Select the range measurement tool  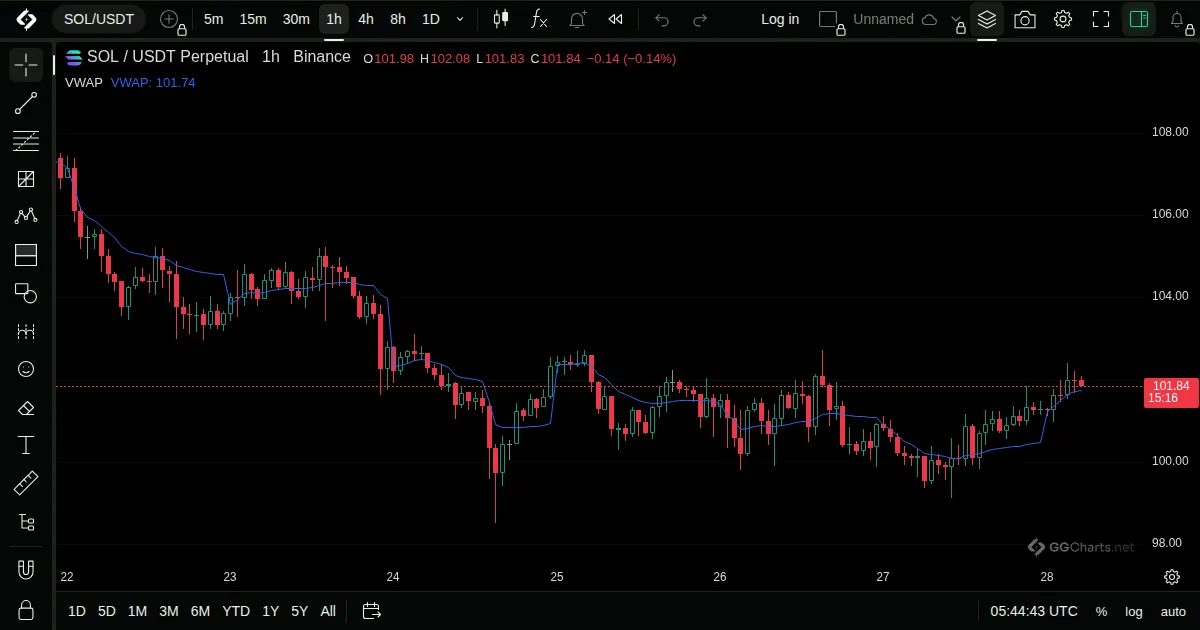[26, 331]
